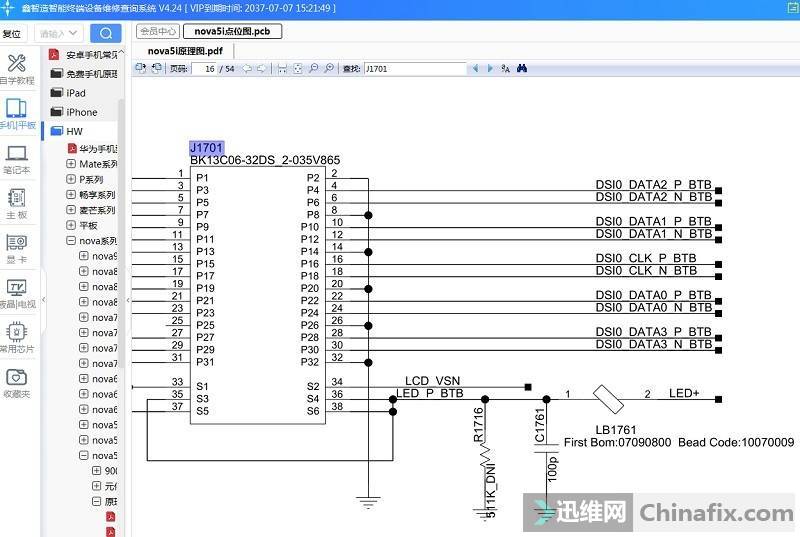Viewport: 800px width, 537px height.
Task: Click the blue magnifier search button
Action: (x=105, y=33)
